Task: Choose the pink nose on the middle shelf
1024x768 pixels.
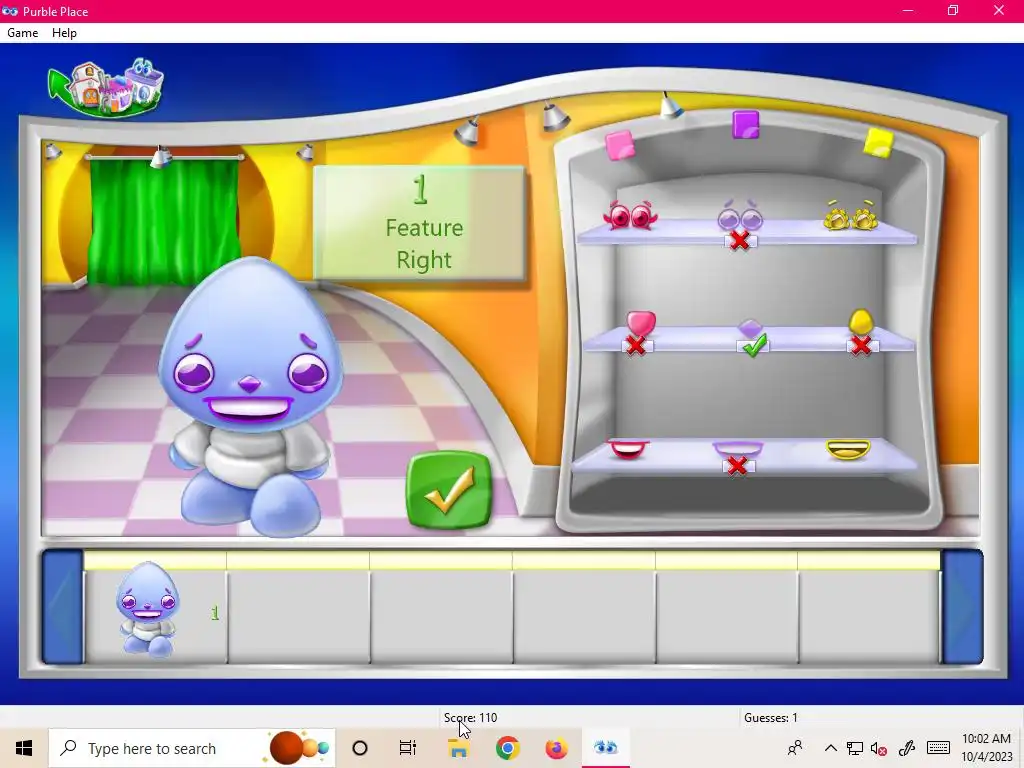Action: point(641,323)
